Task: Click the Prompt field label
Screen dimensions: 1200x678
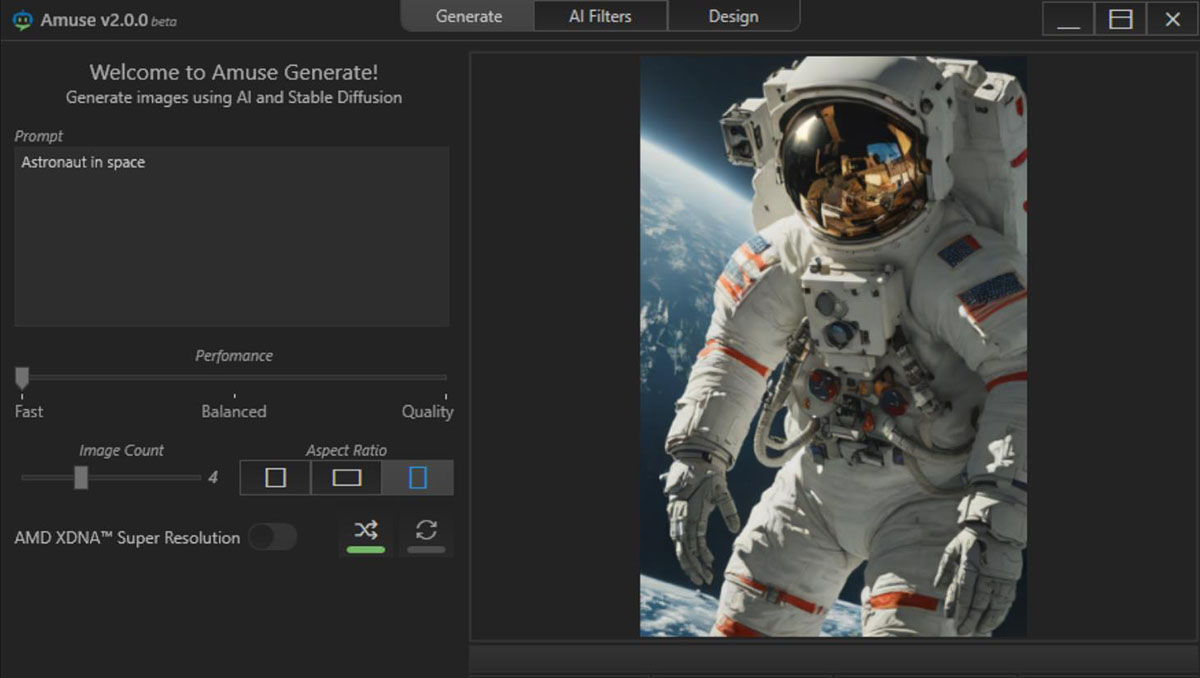Action: coord(39,136)
